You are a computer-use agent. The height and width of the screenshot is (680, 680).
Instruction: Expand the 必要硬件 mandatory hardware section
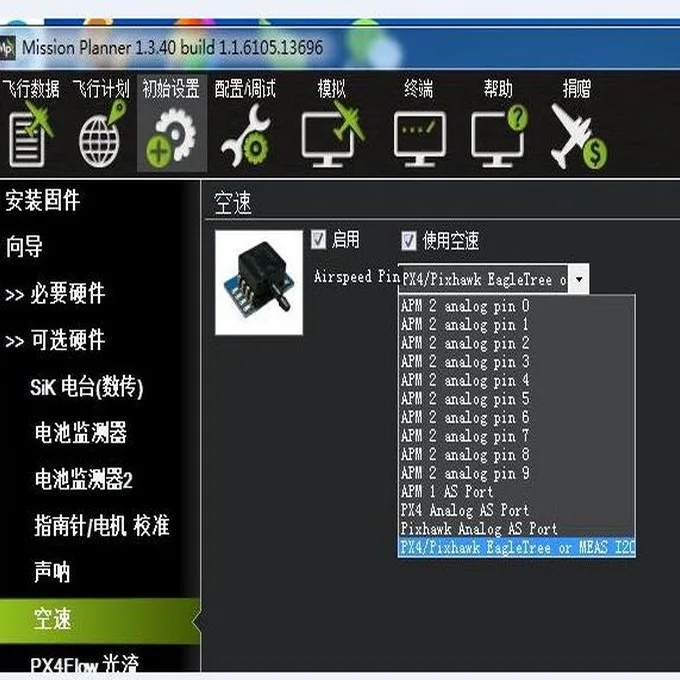pos(55,294)
